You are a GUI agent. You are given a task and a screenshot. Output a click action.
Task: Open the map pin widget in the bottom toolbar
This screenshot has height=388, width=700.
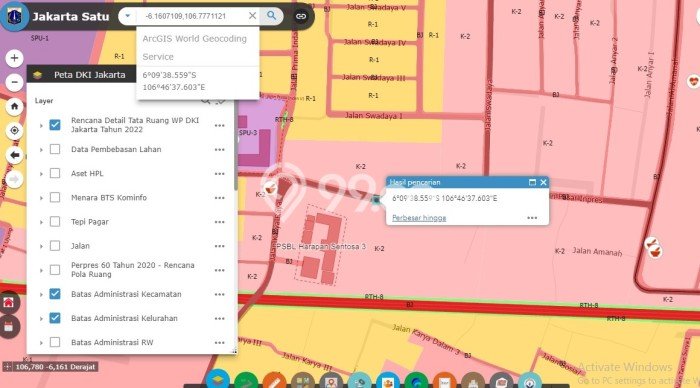(331, 381)
